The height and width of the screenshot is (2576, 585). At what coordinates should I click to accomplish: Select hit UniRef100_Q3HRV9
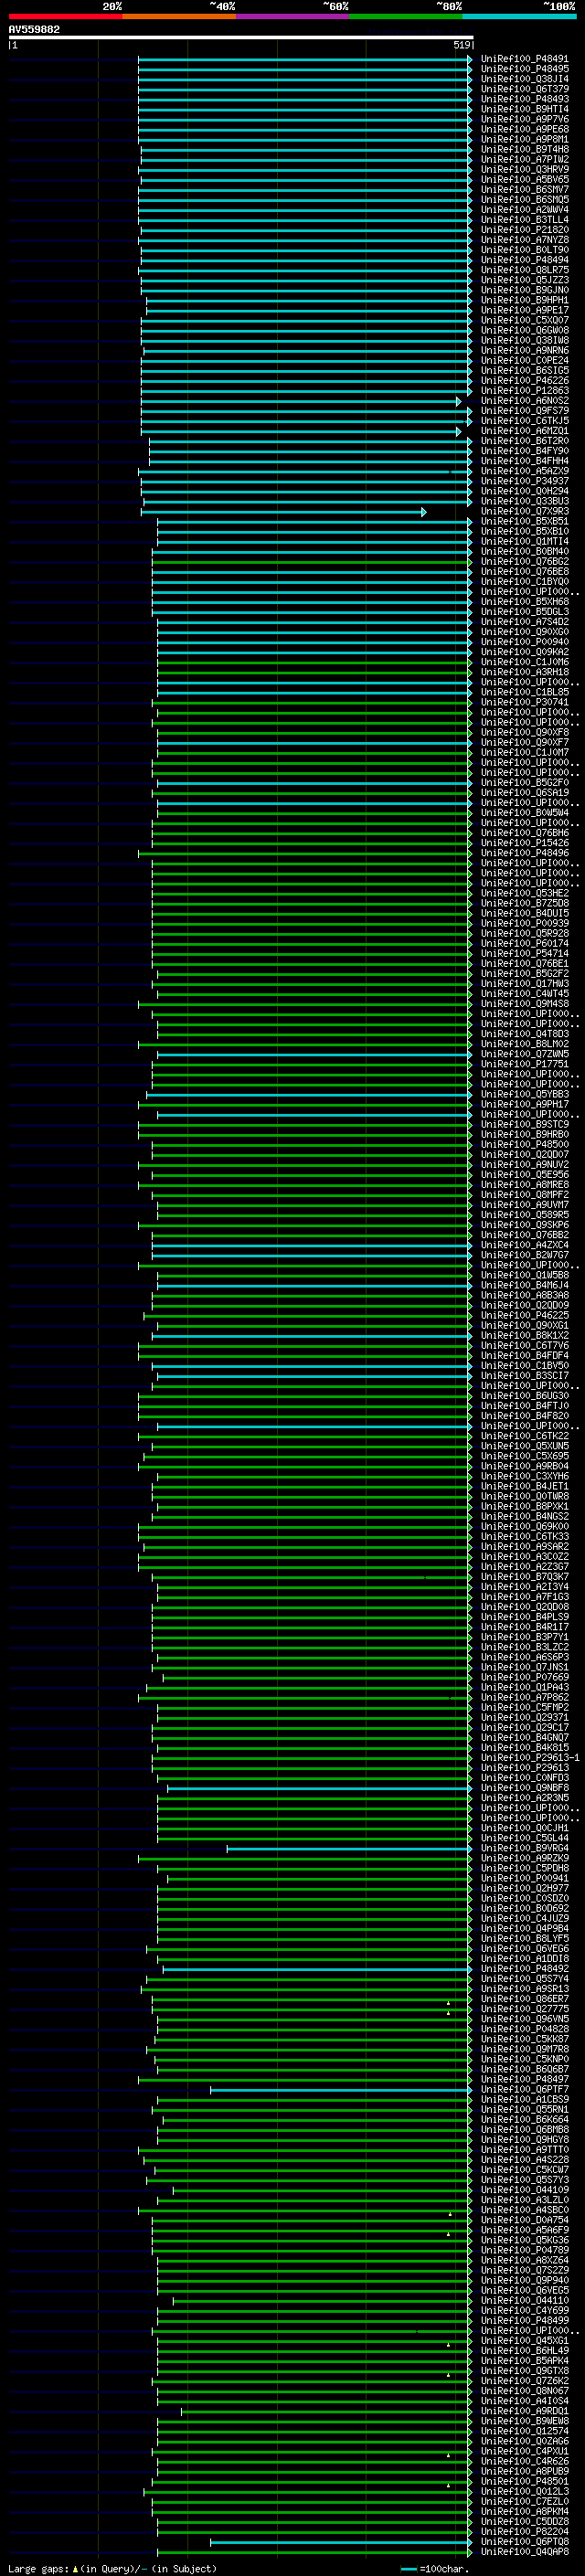(524, 170)
